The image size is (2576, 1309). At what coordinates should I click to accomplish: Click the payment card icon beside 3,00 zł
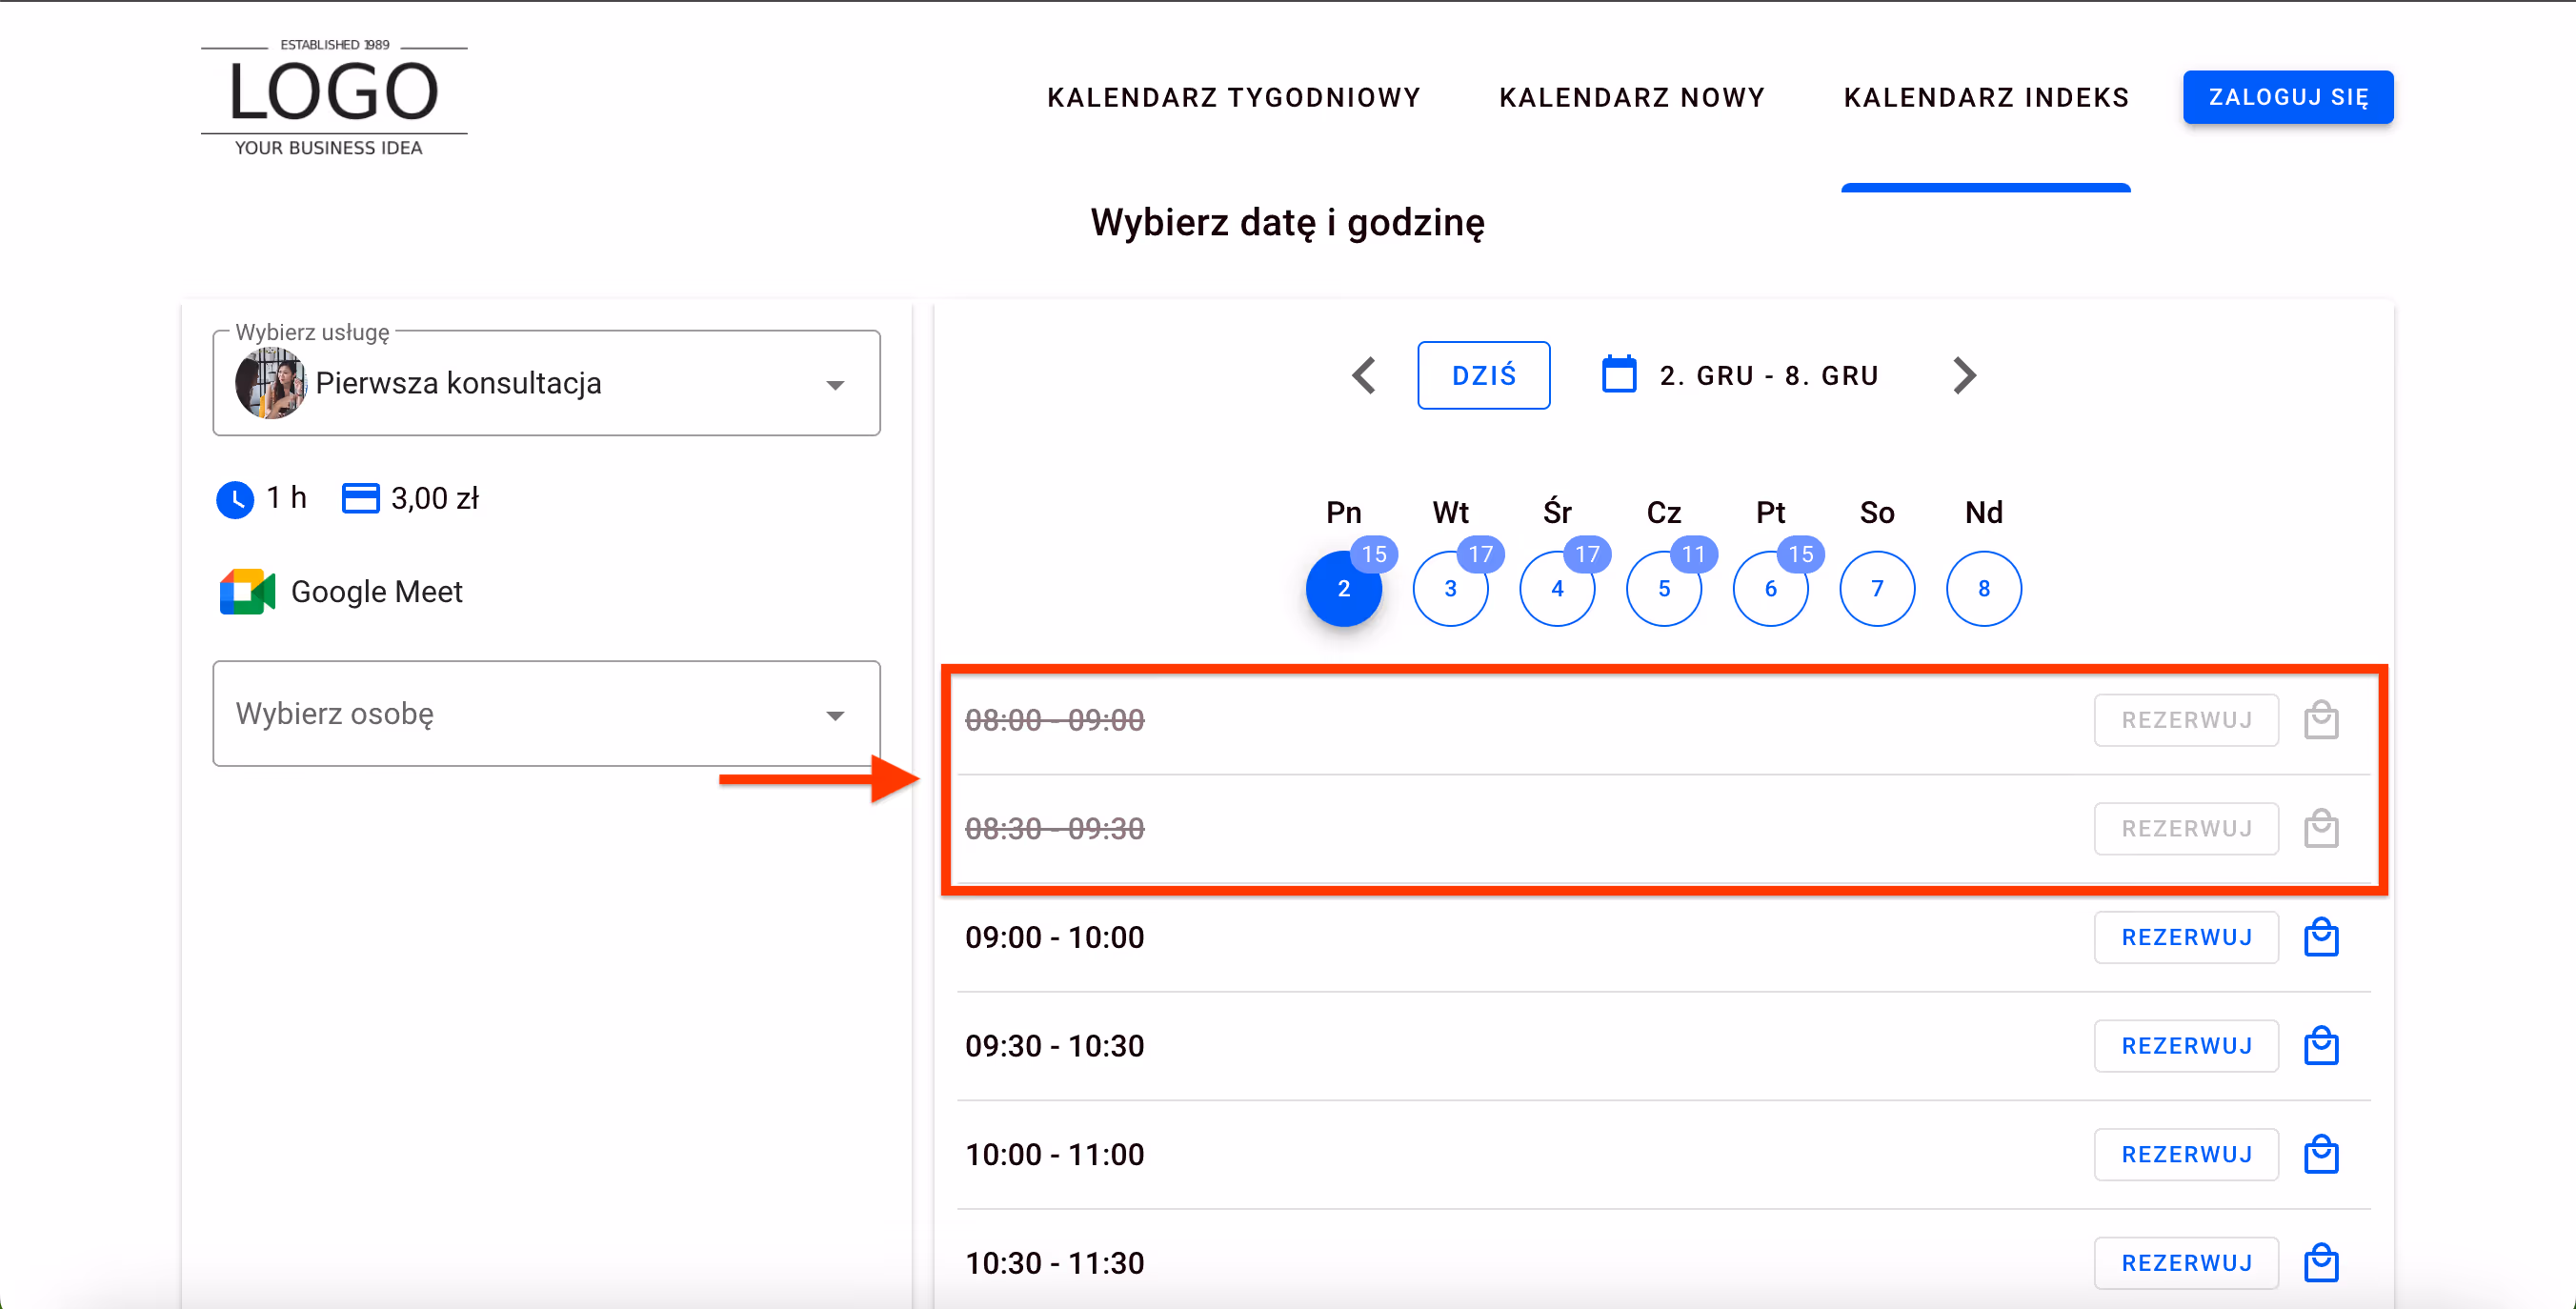point(362,497)
